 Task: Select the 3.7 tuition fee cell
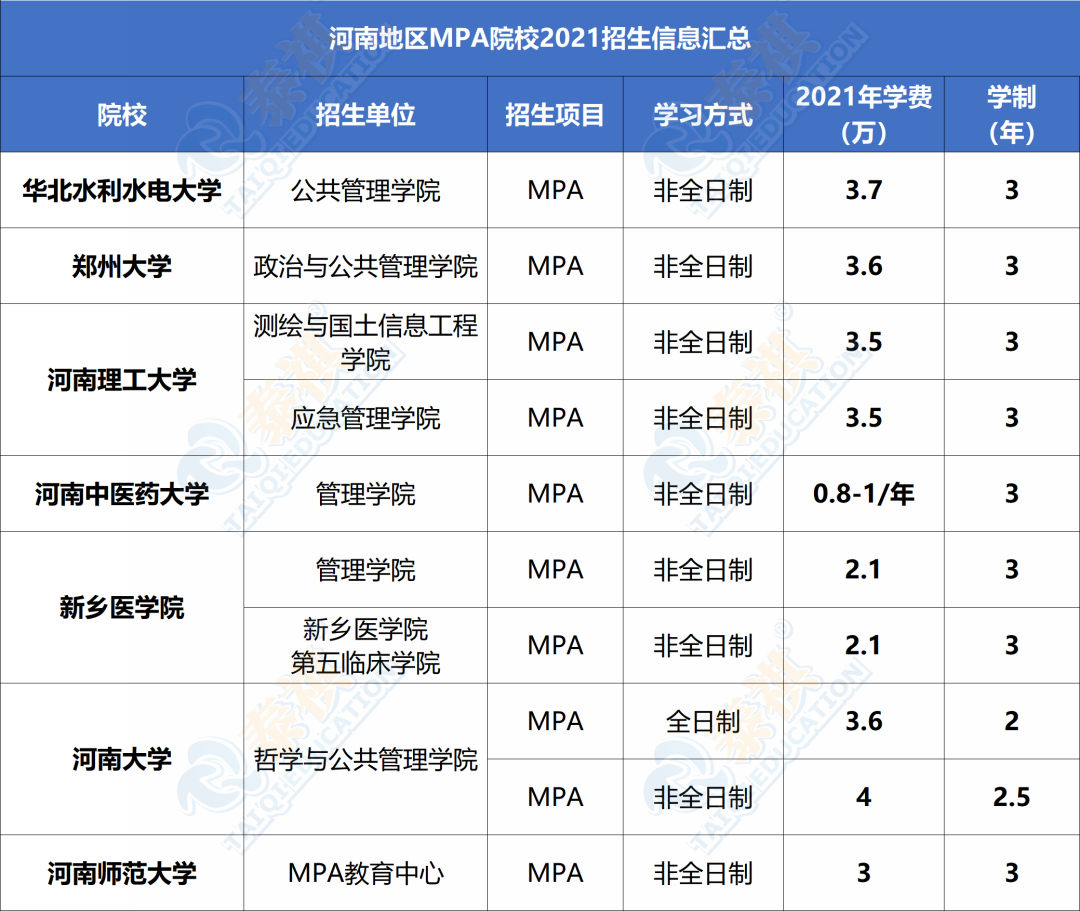[x=864, y=190]
